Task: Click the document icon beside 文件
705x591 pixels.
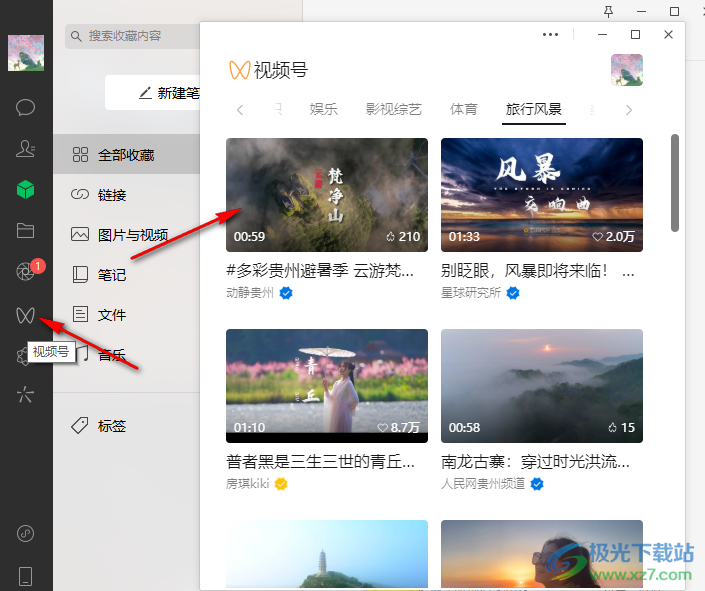Action: tap(80, 314)
